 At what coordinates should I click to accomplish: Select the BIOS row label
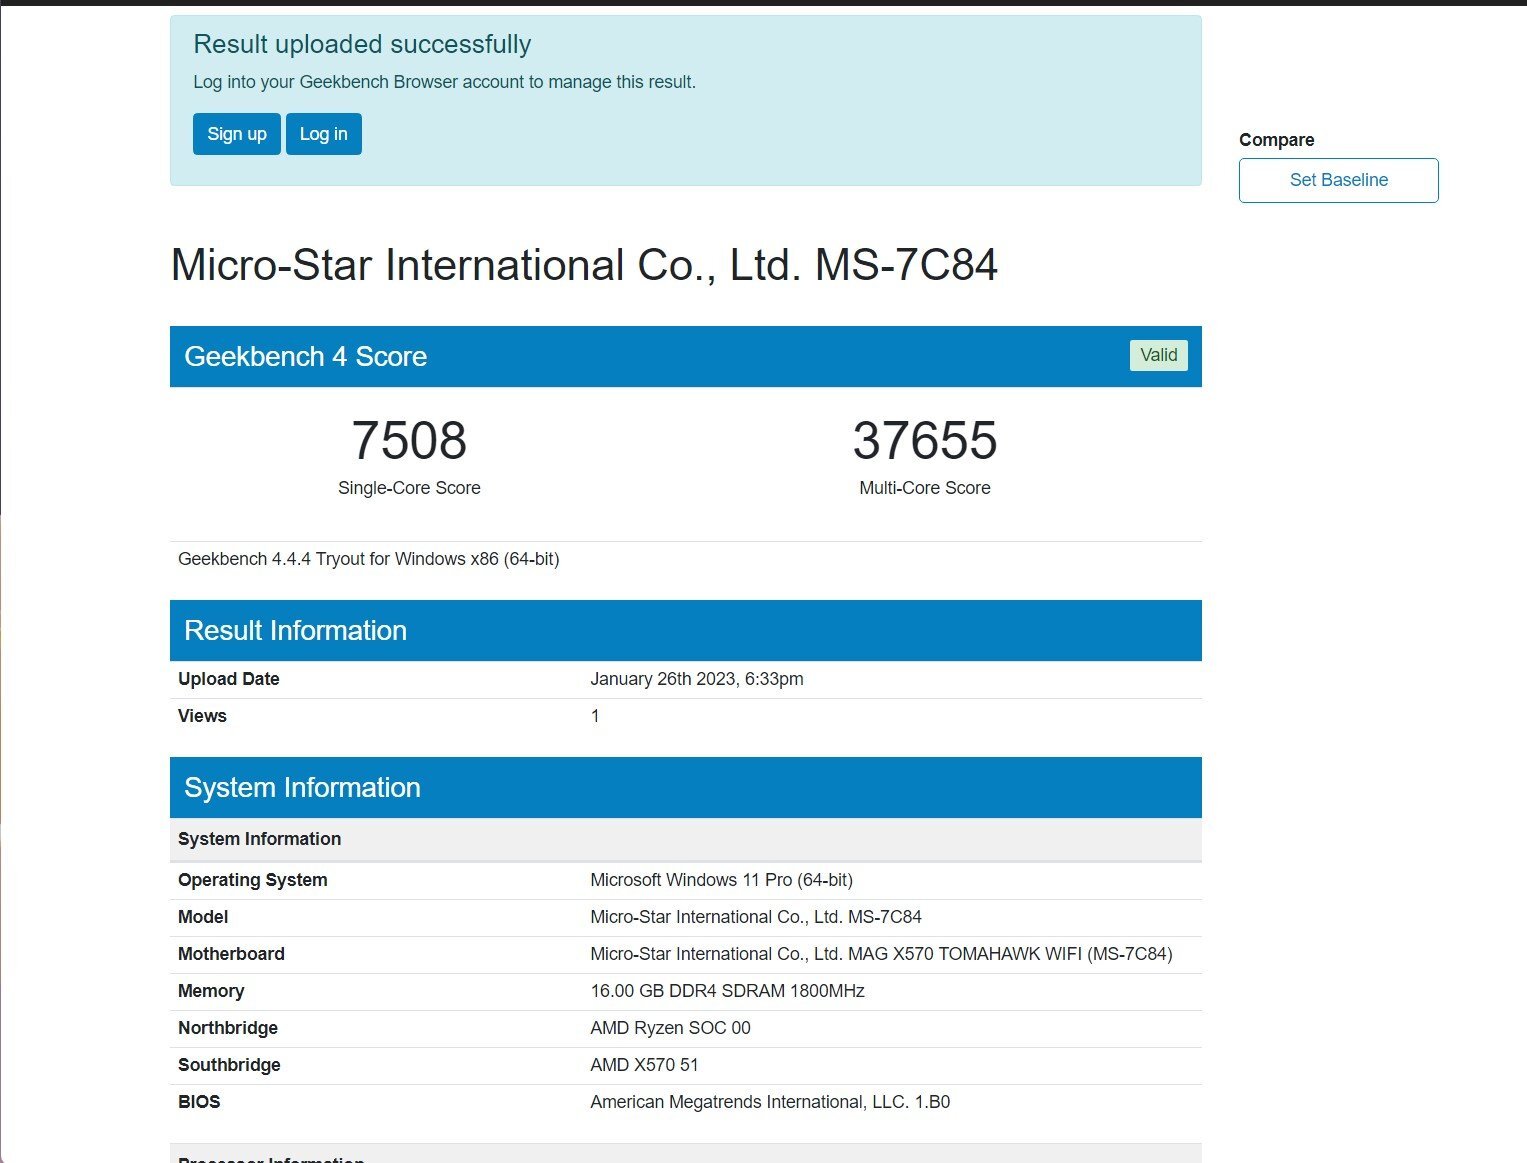pyautogui.click(x=199, y=1102)
